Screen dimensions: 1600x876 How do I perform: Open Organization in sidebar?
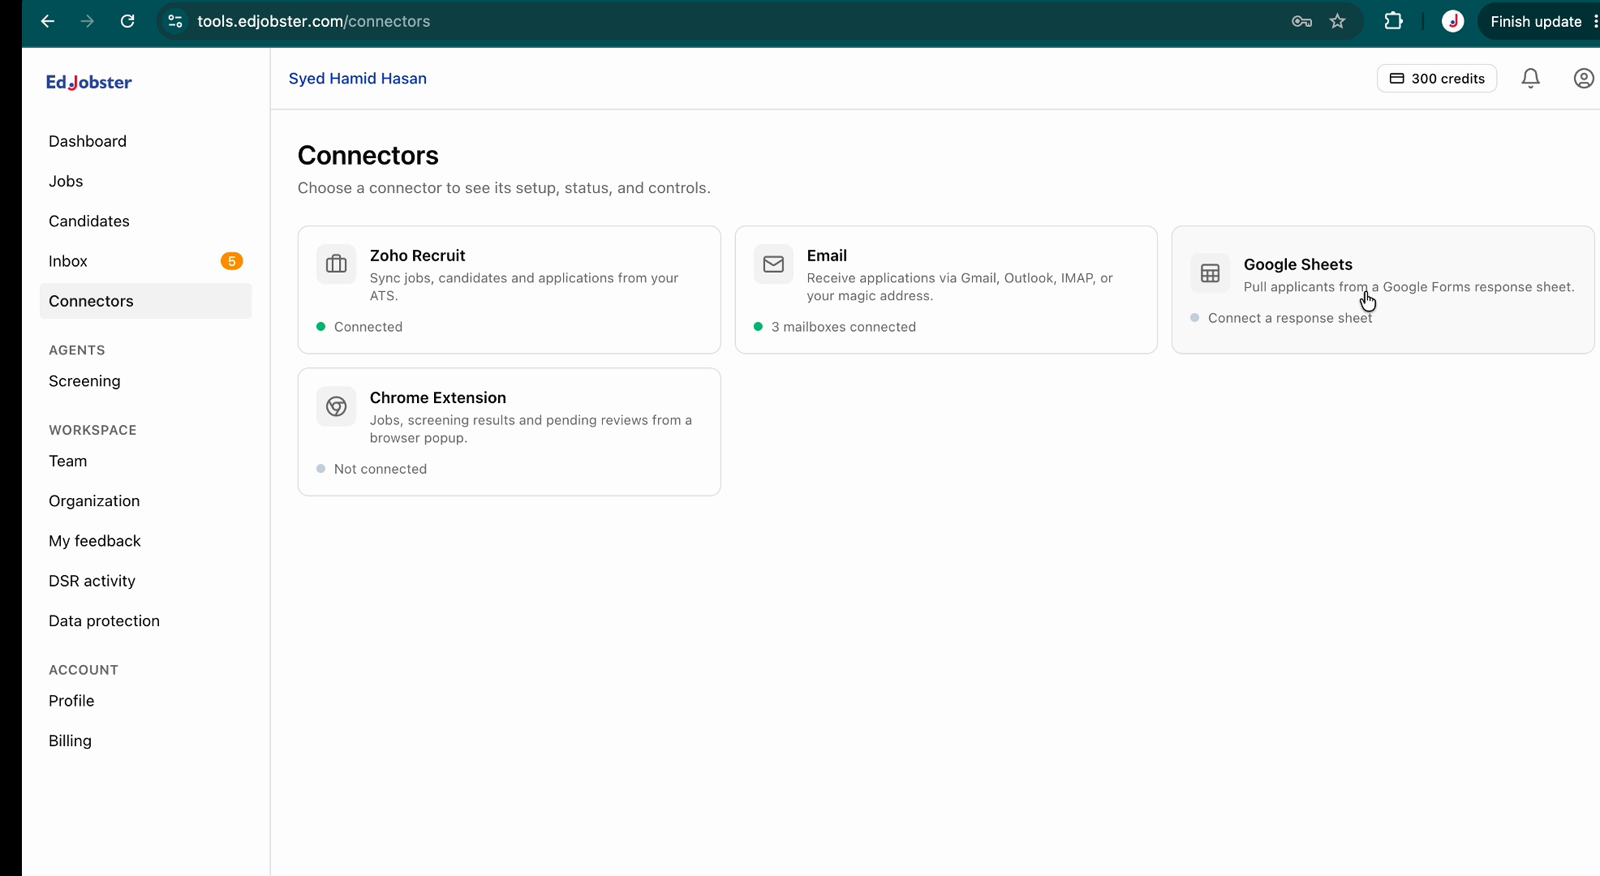(x=146, y=501)
